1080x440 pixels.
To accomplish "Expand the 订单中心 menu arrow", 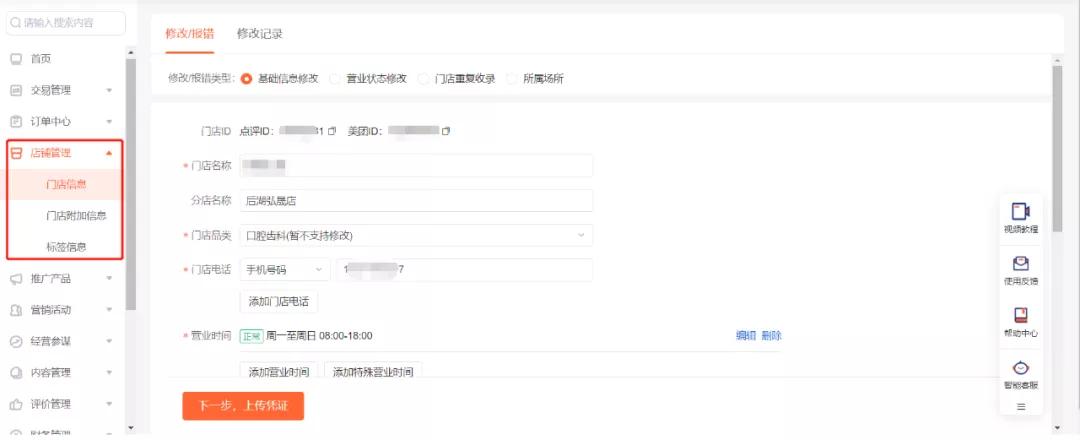I will [109, 122].
